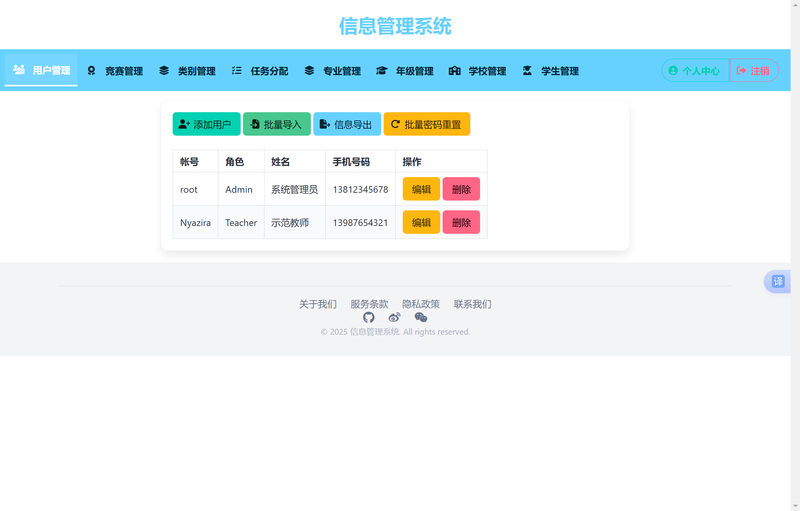Click 批量密码重置 button
800x511 pixels.
click(427, 124)
